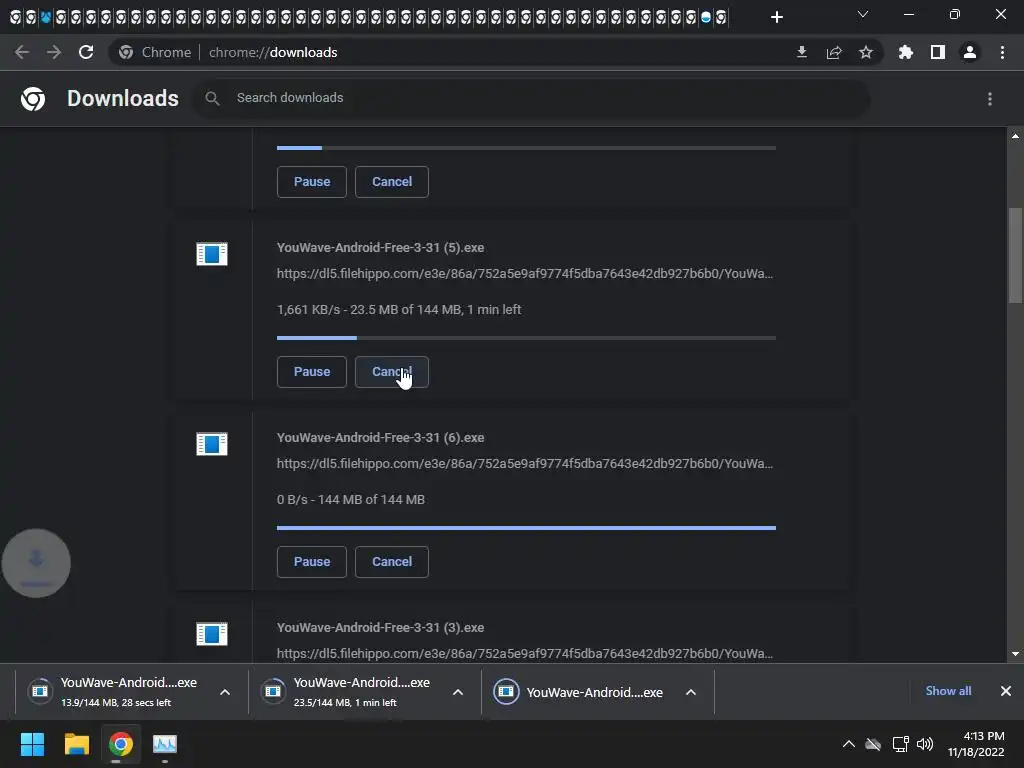Pause YouWave-Android-Free-3-31 (5).exe download
Viewport: 1024px width, 768px height.
[312, 372]
